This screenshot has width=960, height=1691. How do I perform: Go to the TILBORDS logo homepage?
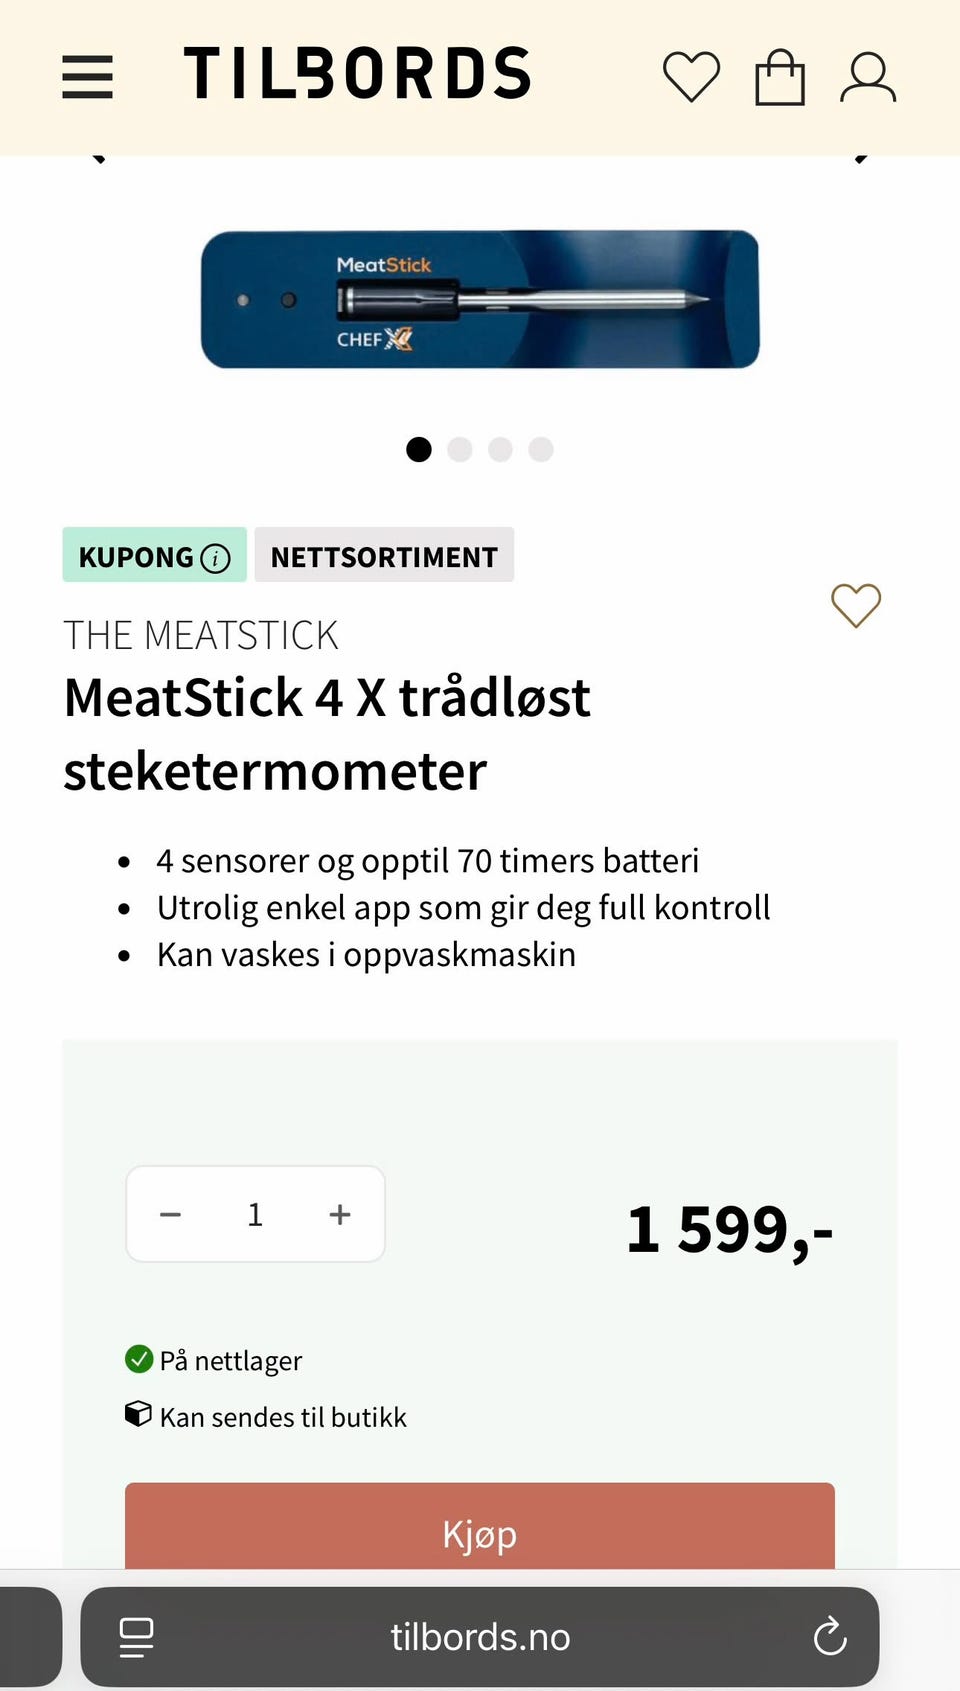pos(357,74)
